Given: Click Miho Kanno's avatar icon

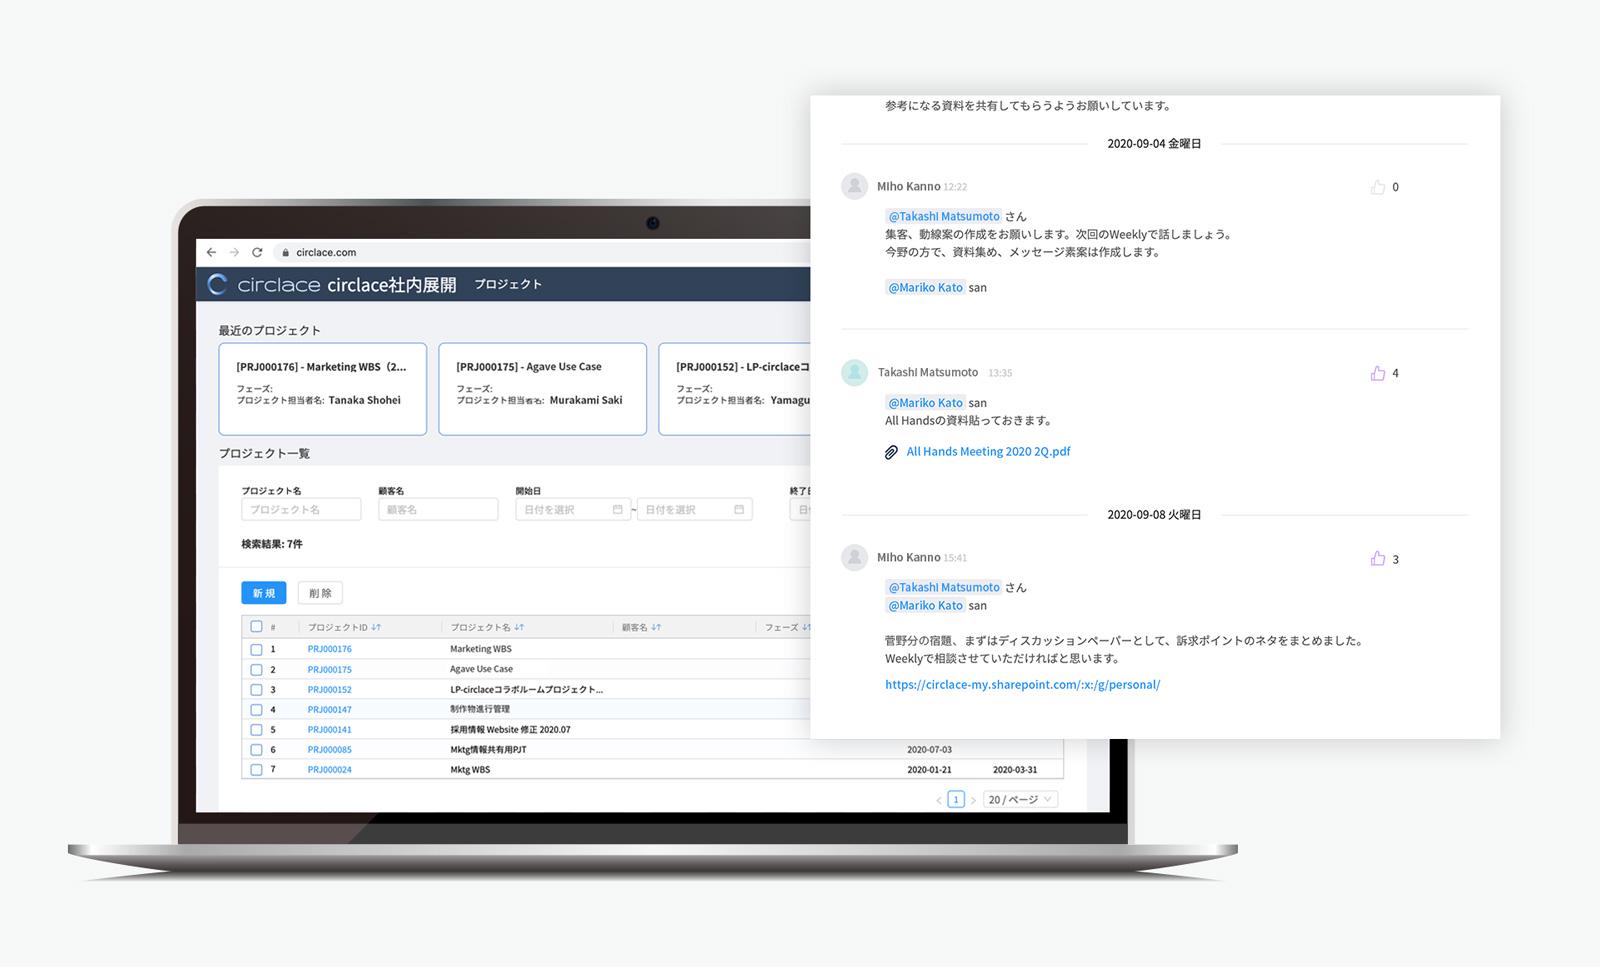Looking at the screenshot, I should point(854,186).
